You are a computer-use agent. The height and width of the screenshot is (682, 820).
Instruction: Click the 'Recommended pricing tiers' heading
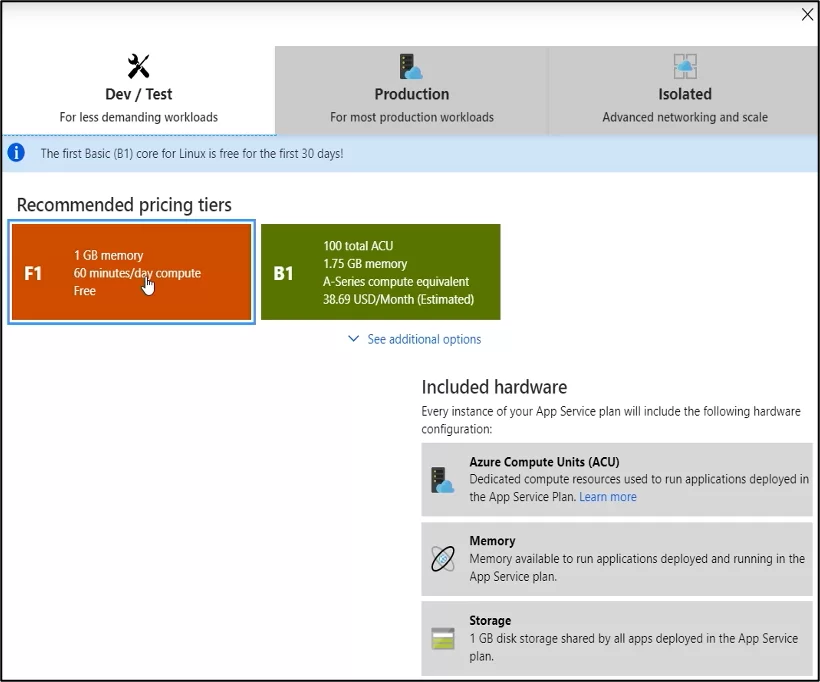coord(124,204)
